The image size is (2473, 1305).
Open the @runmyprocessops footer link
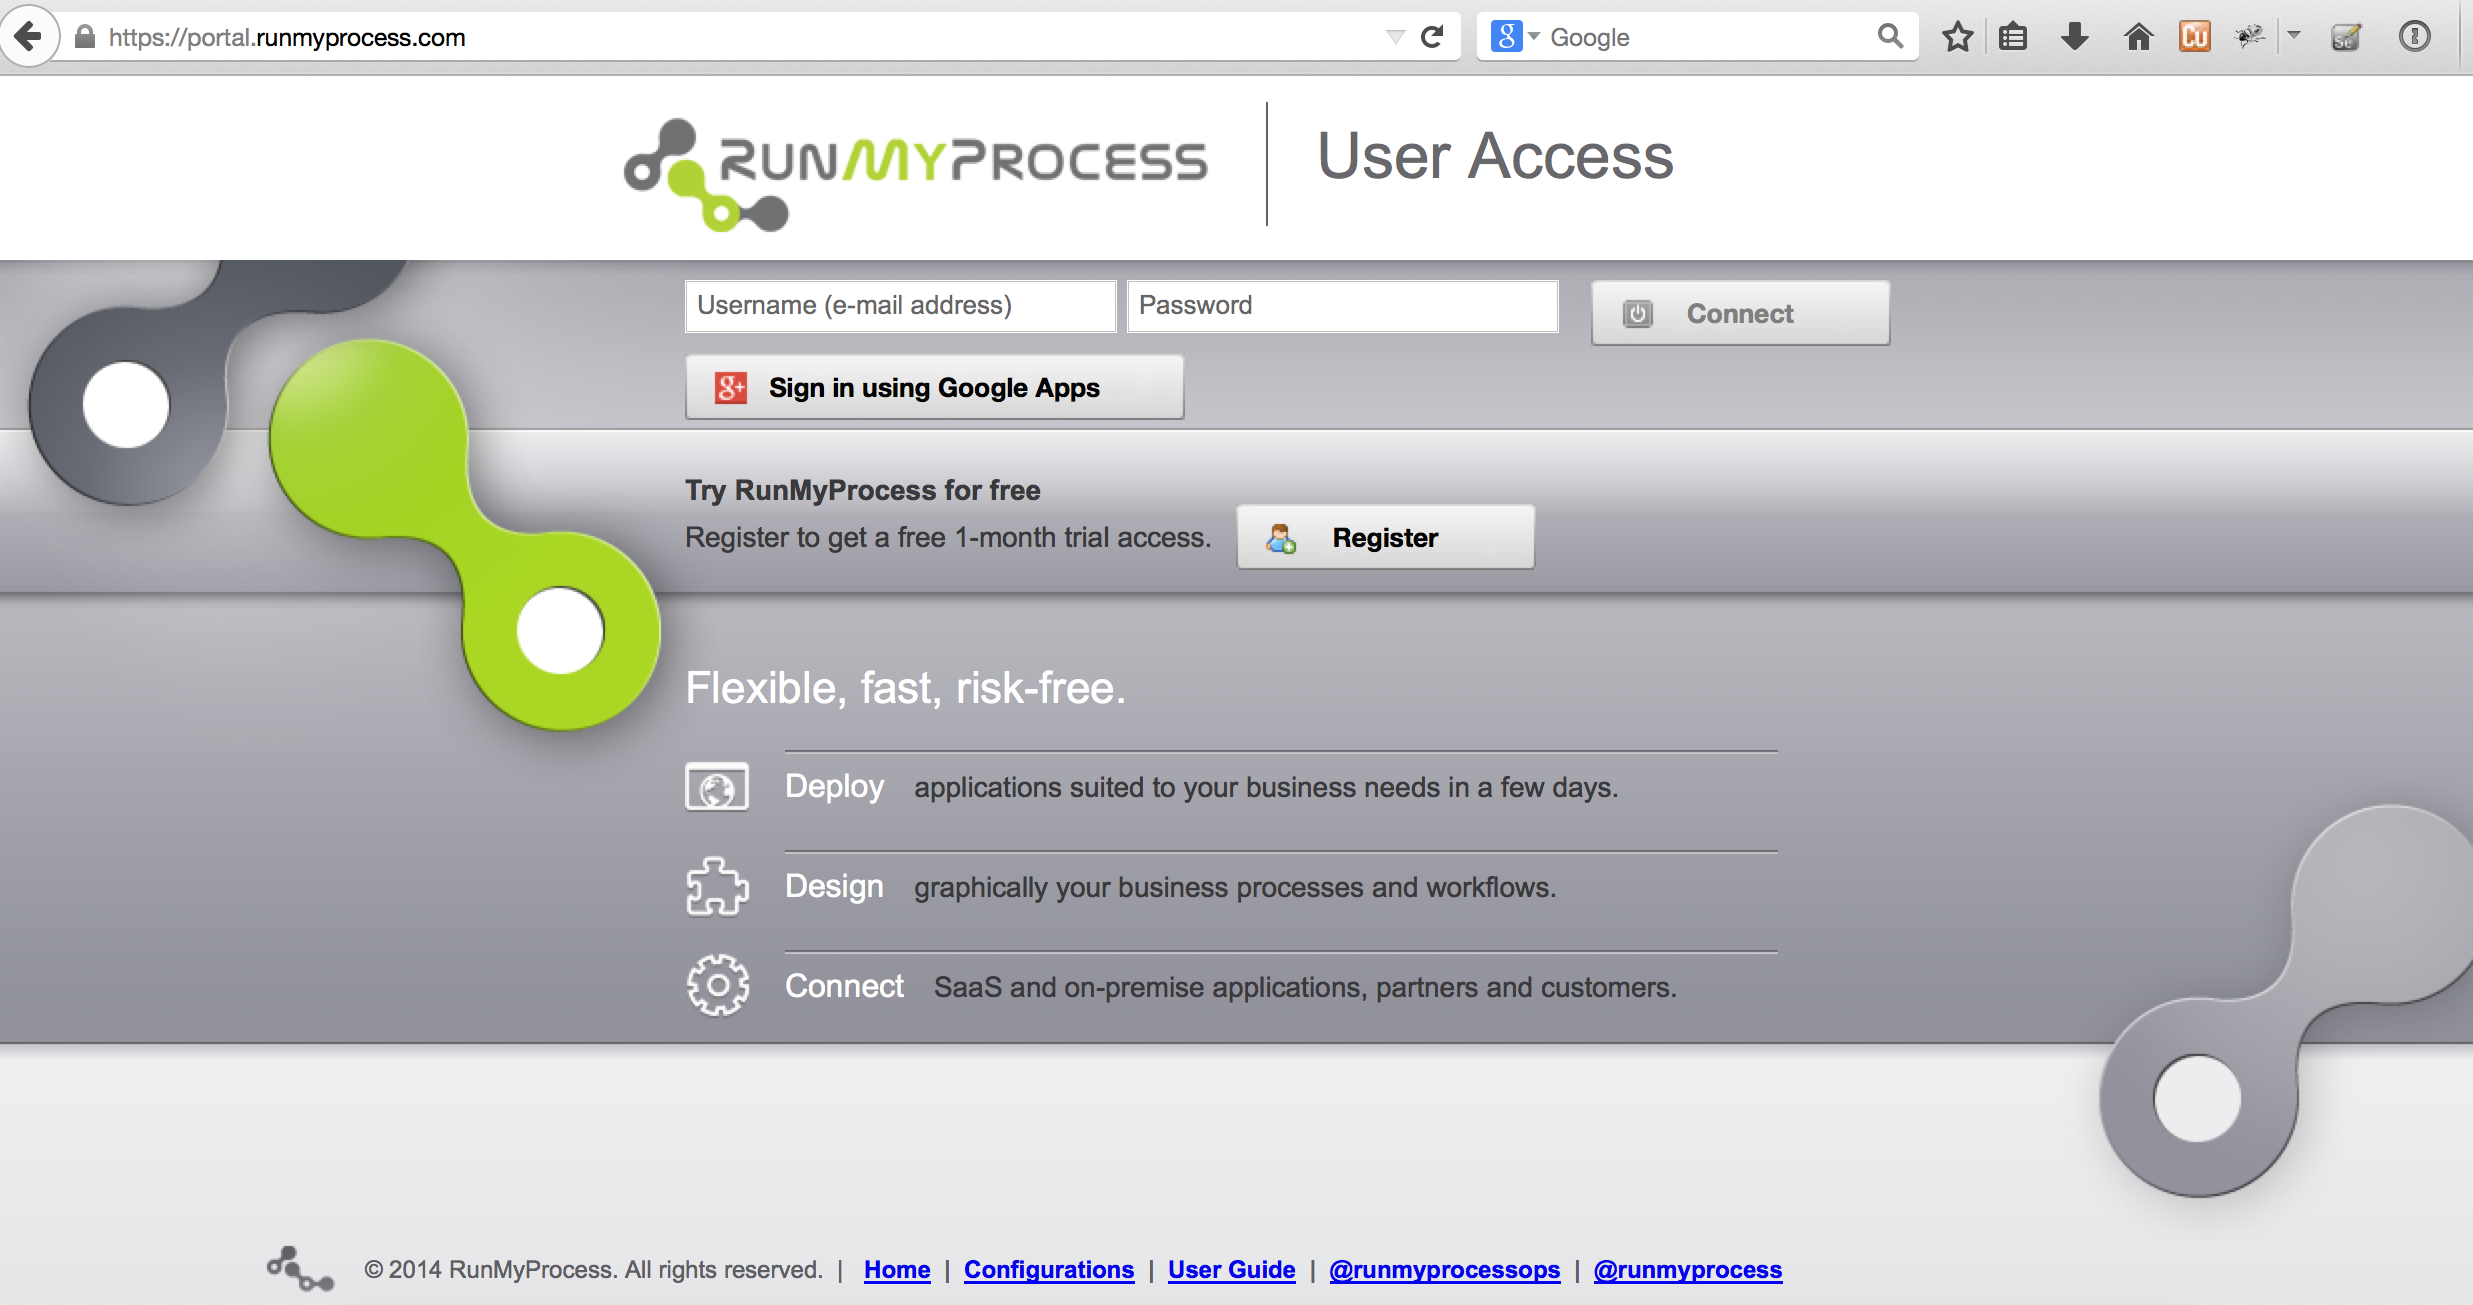(1444, 1270)
